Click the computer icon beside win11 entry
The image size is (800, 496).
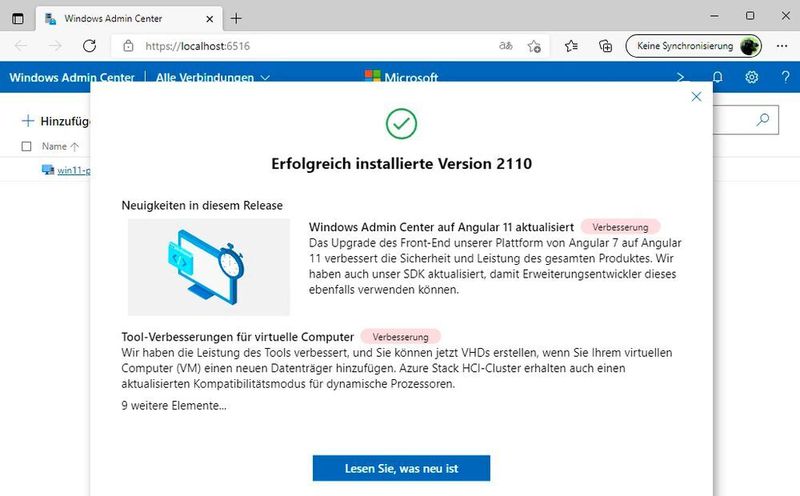48,170
